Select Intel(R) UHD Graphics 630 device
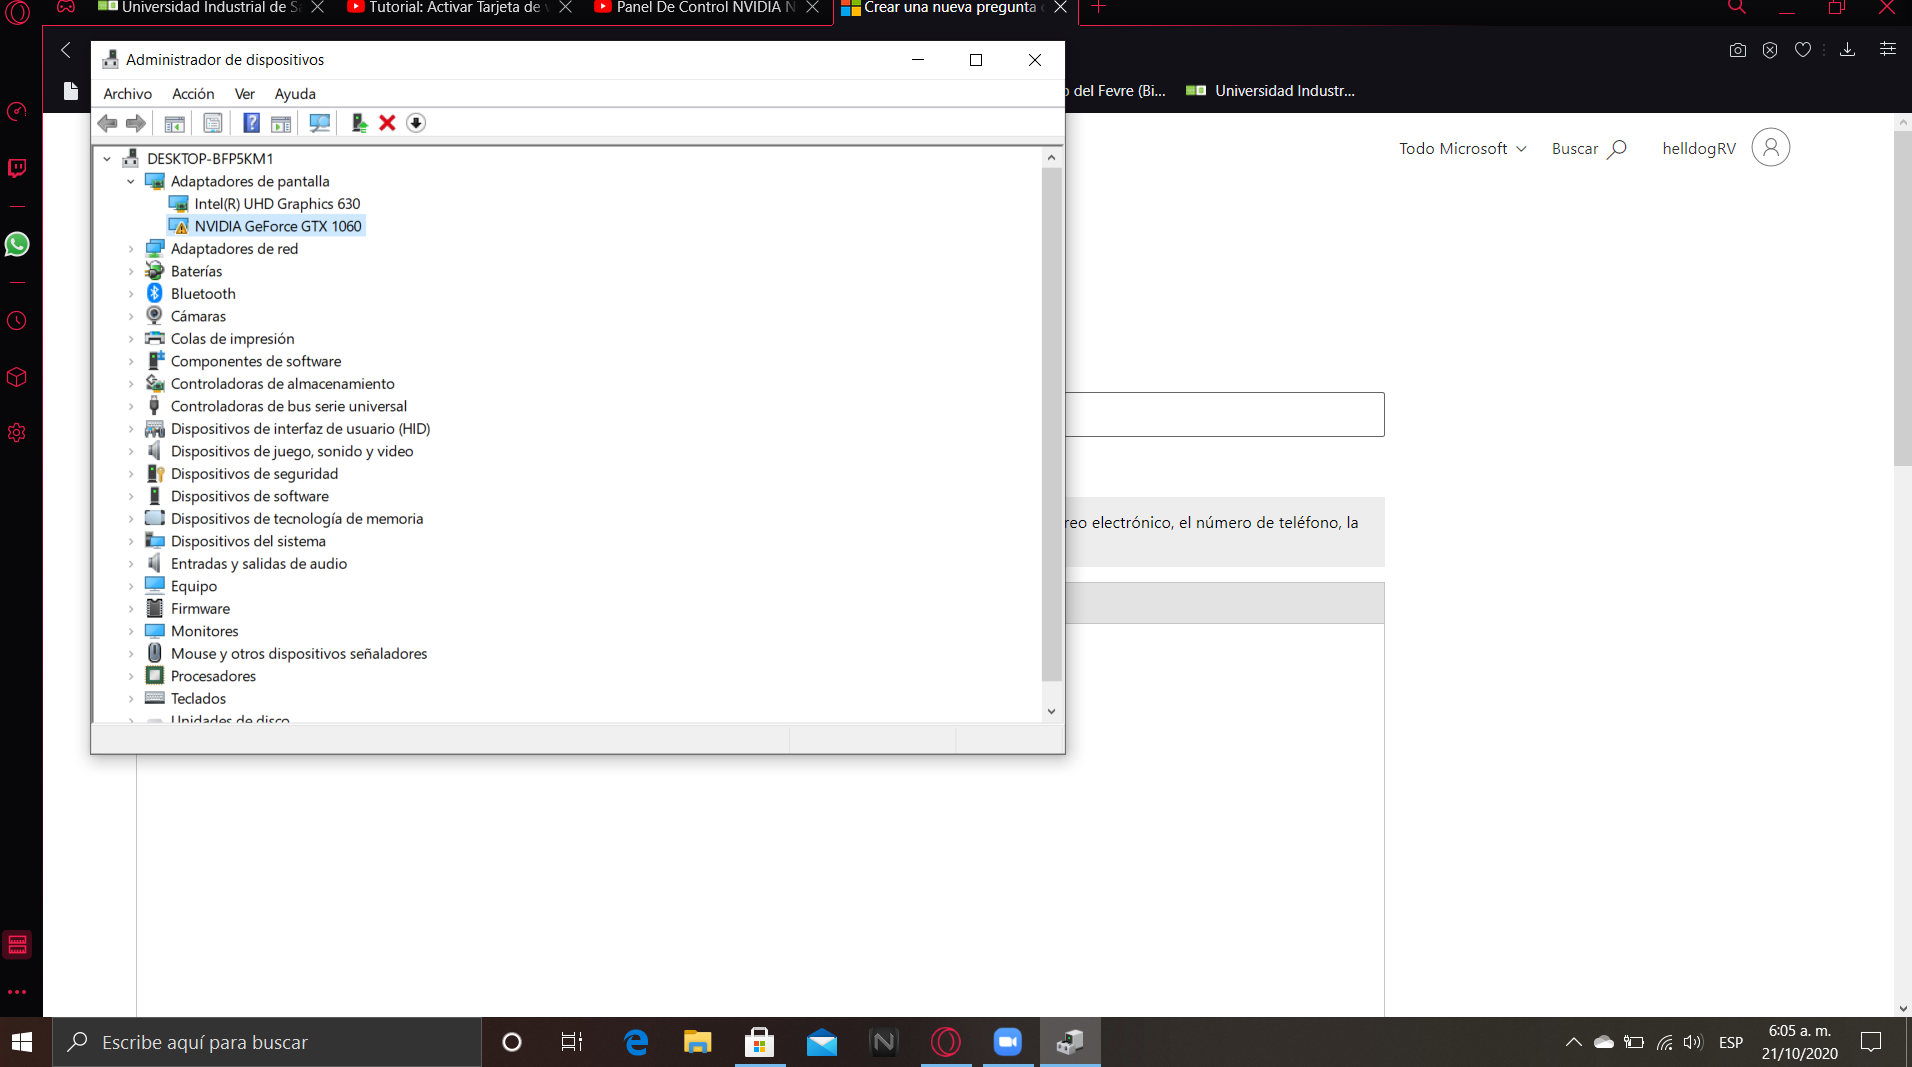The width and height of the screenshot is (1912, 1067). click(277, 204)
